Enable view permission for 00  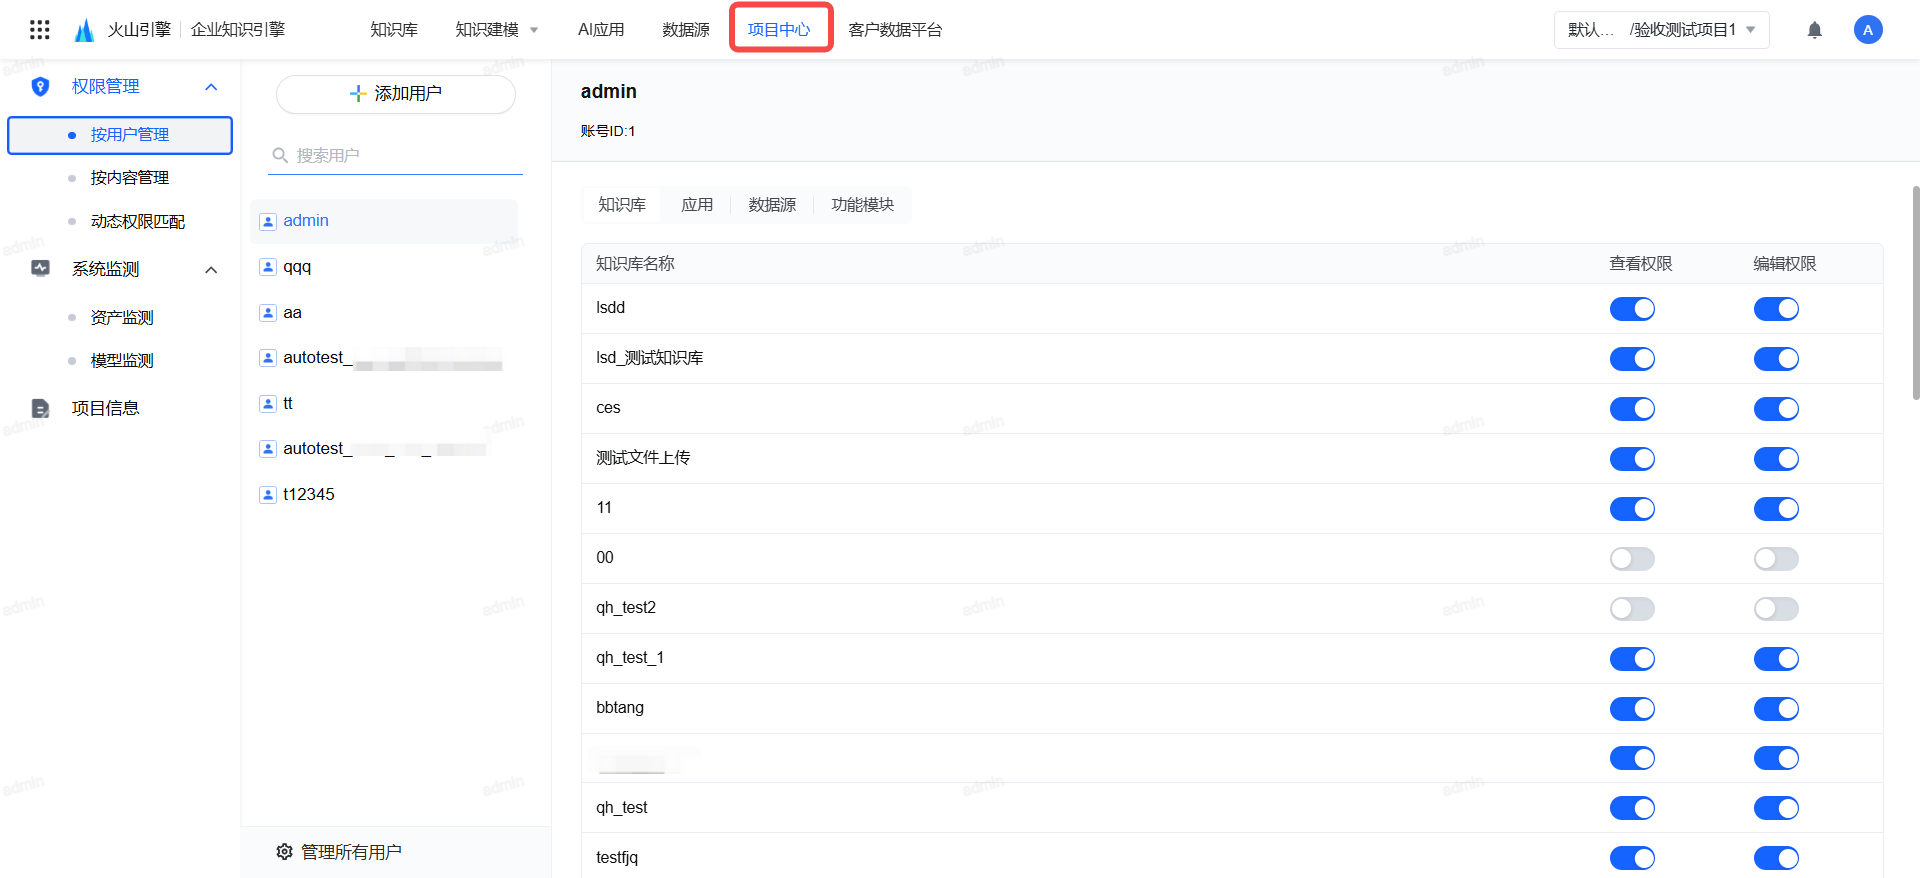click(1632, 559)
